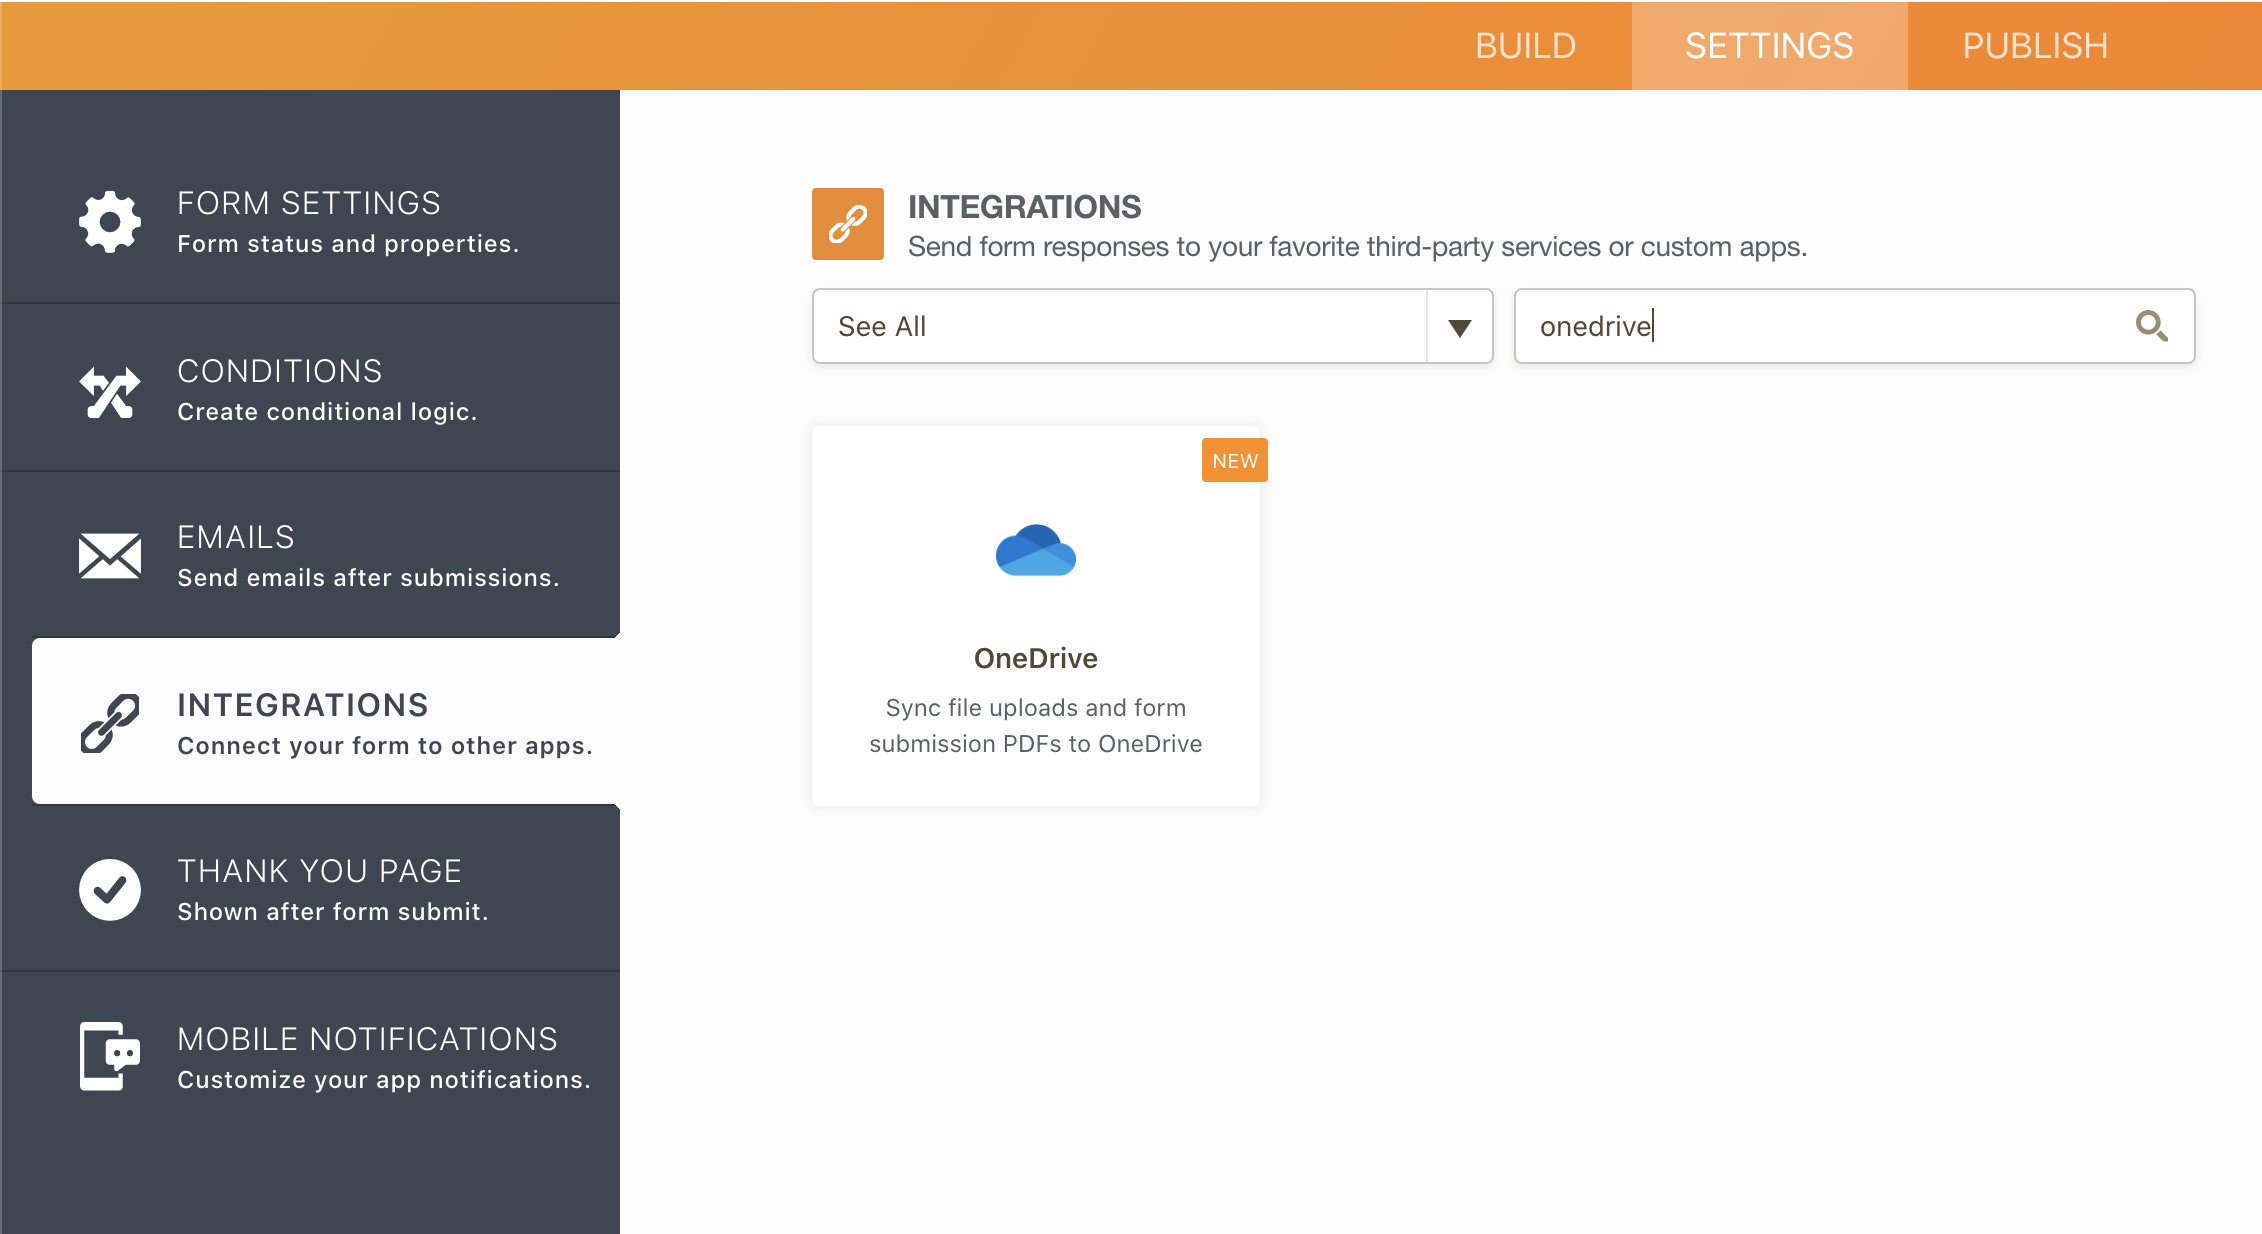Click 'Form status and properties.' subtitle
Image resolution: width=2262 pixels, height=1234 pixels.
[349, 244]
